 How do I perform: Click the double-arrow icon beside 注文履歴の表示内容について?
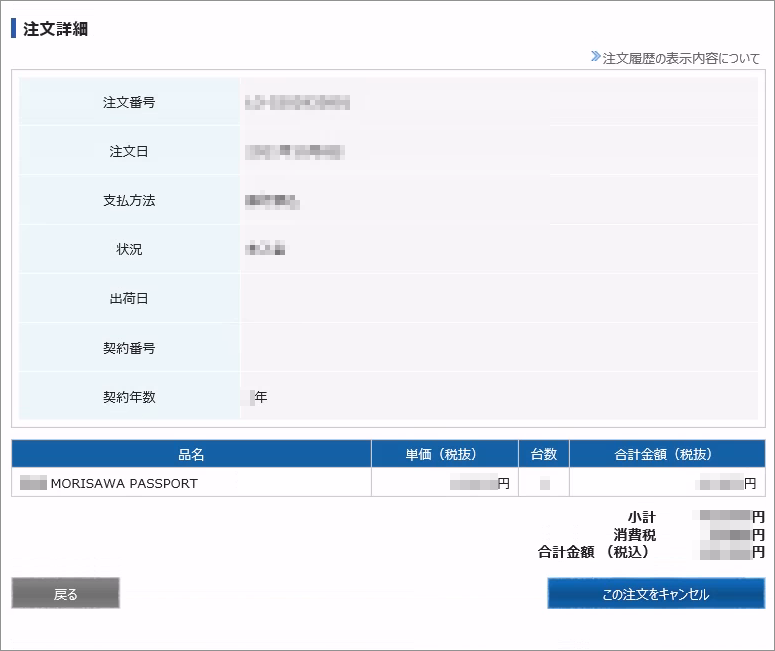(x=595, y=57)
